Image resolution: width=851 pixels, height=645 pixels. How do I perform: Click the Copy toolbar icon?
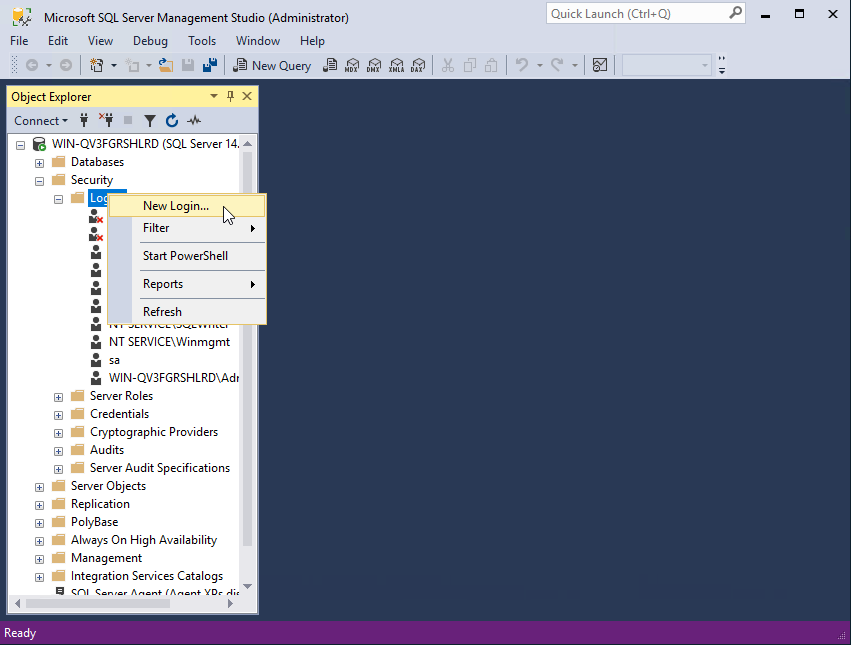tap(469, 66)
